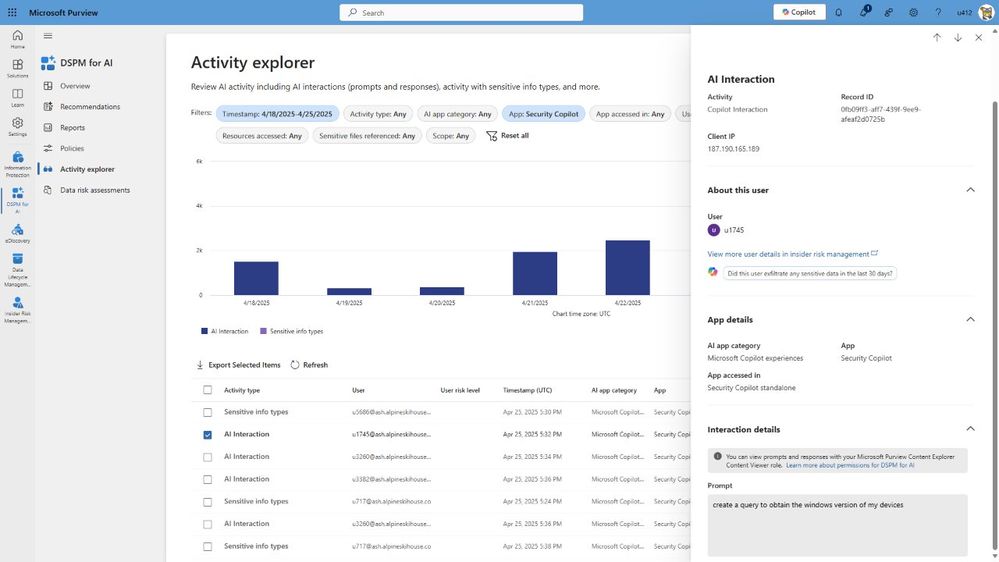
Task: Open Reports in DSPM navigation
Action: point(72,127)
